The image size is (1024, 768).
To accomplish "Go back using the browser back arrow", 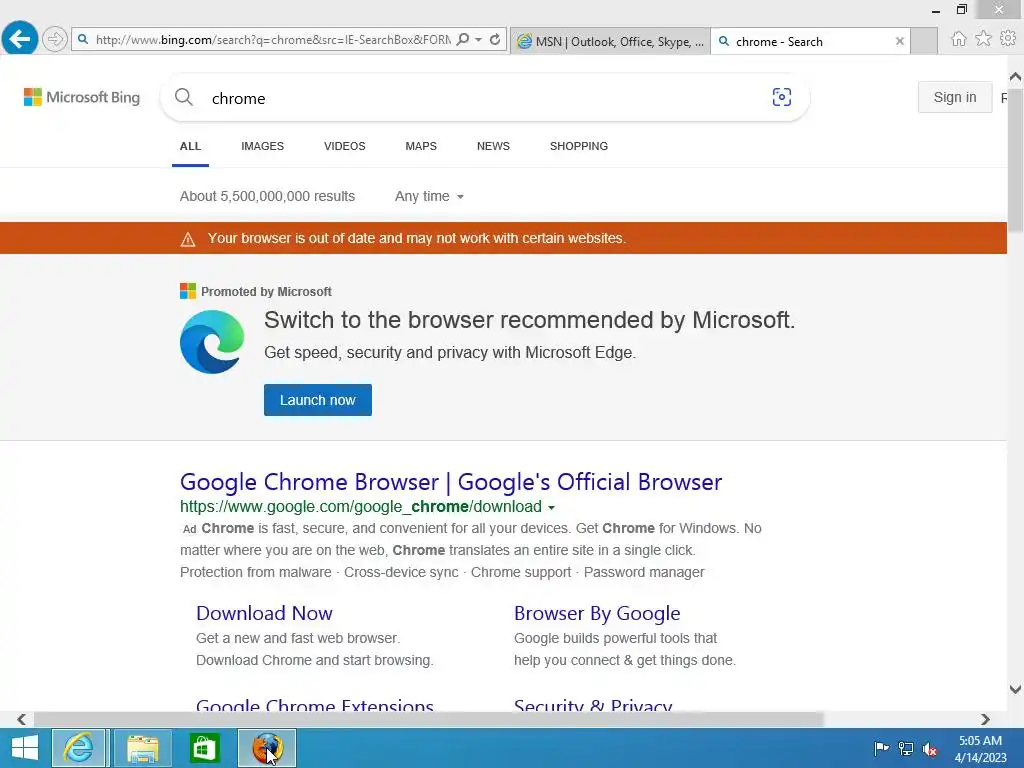I will [x=20, y=39].
